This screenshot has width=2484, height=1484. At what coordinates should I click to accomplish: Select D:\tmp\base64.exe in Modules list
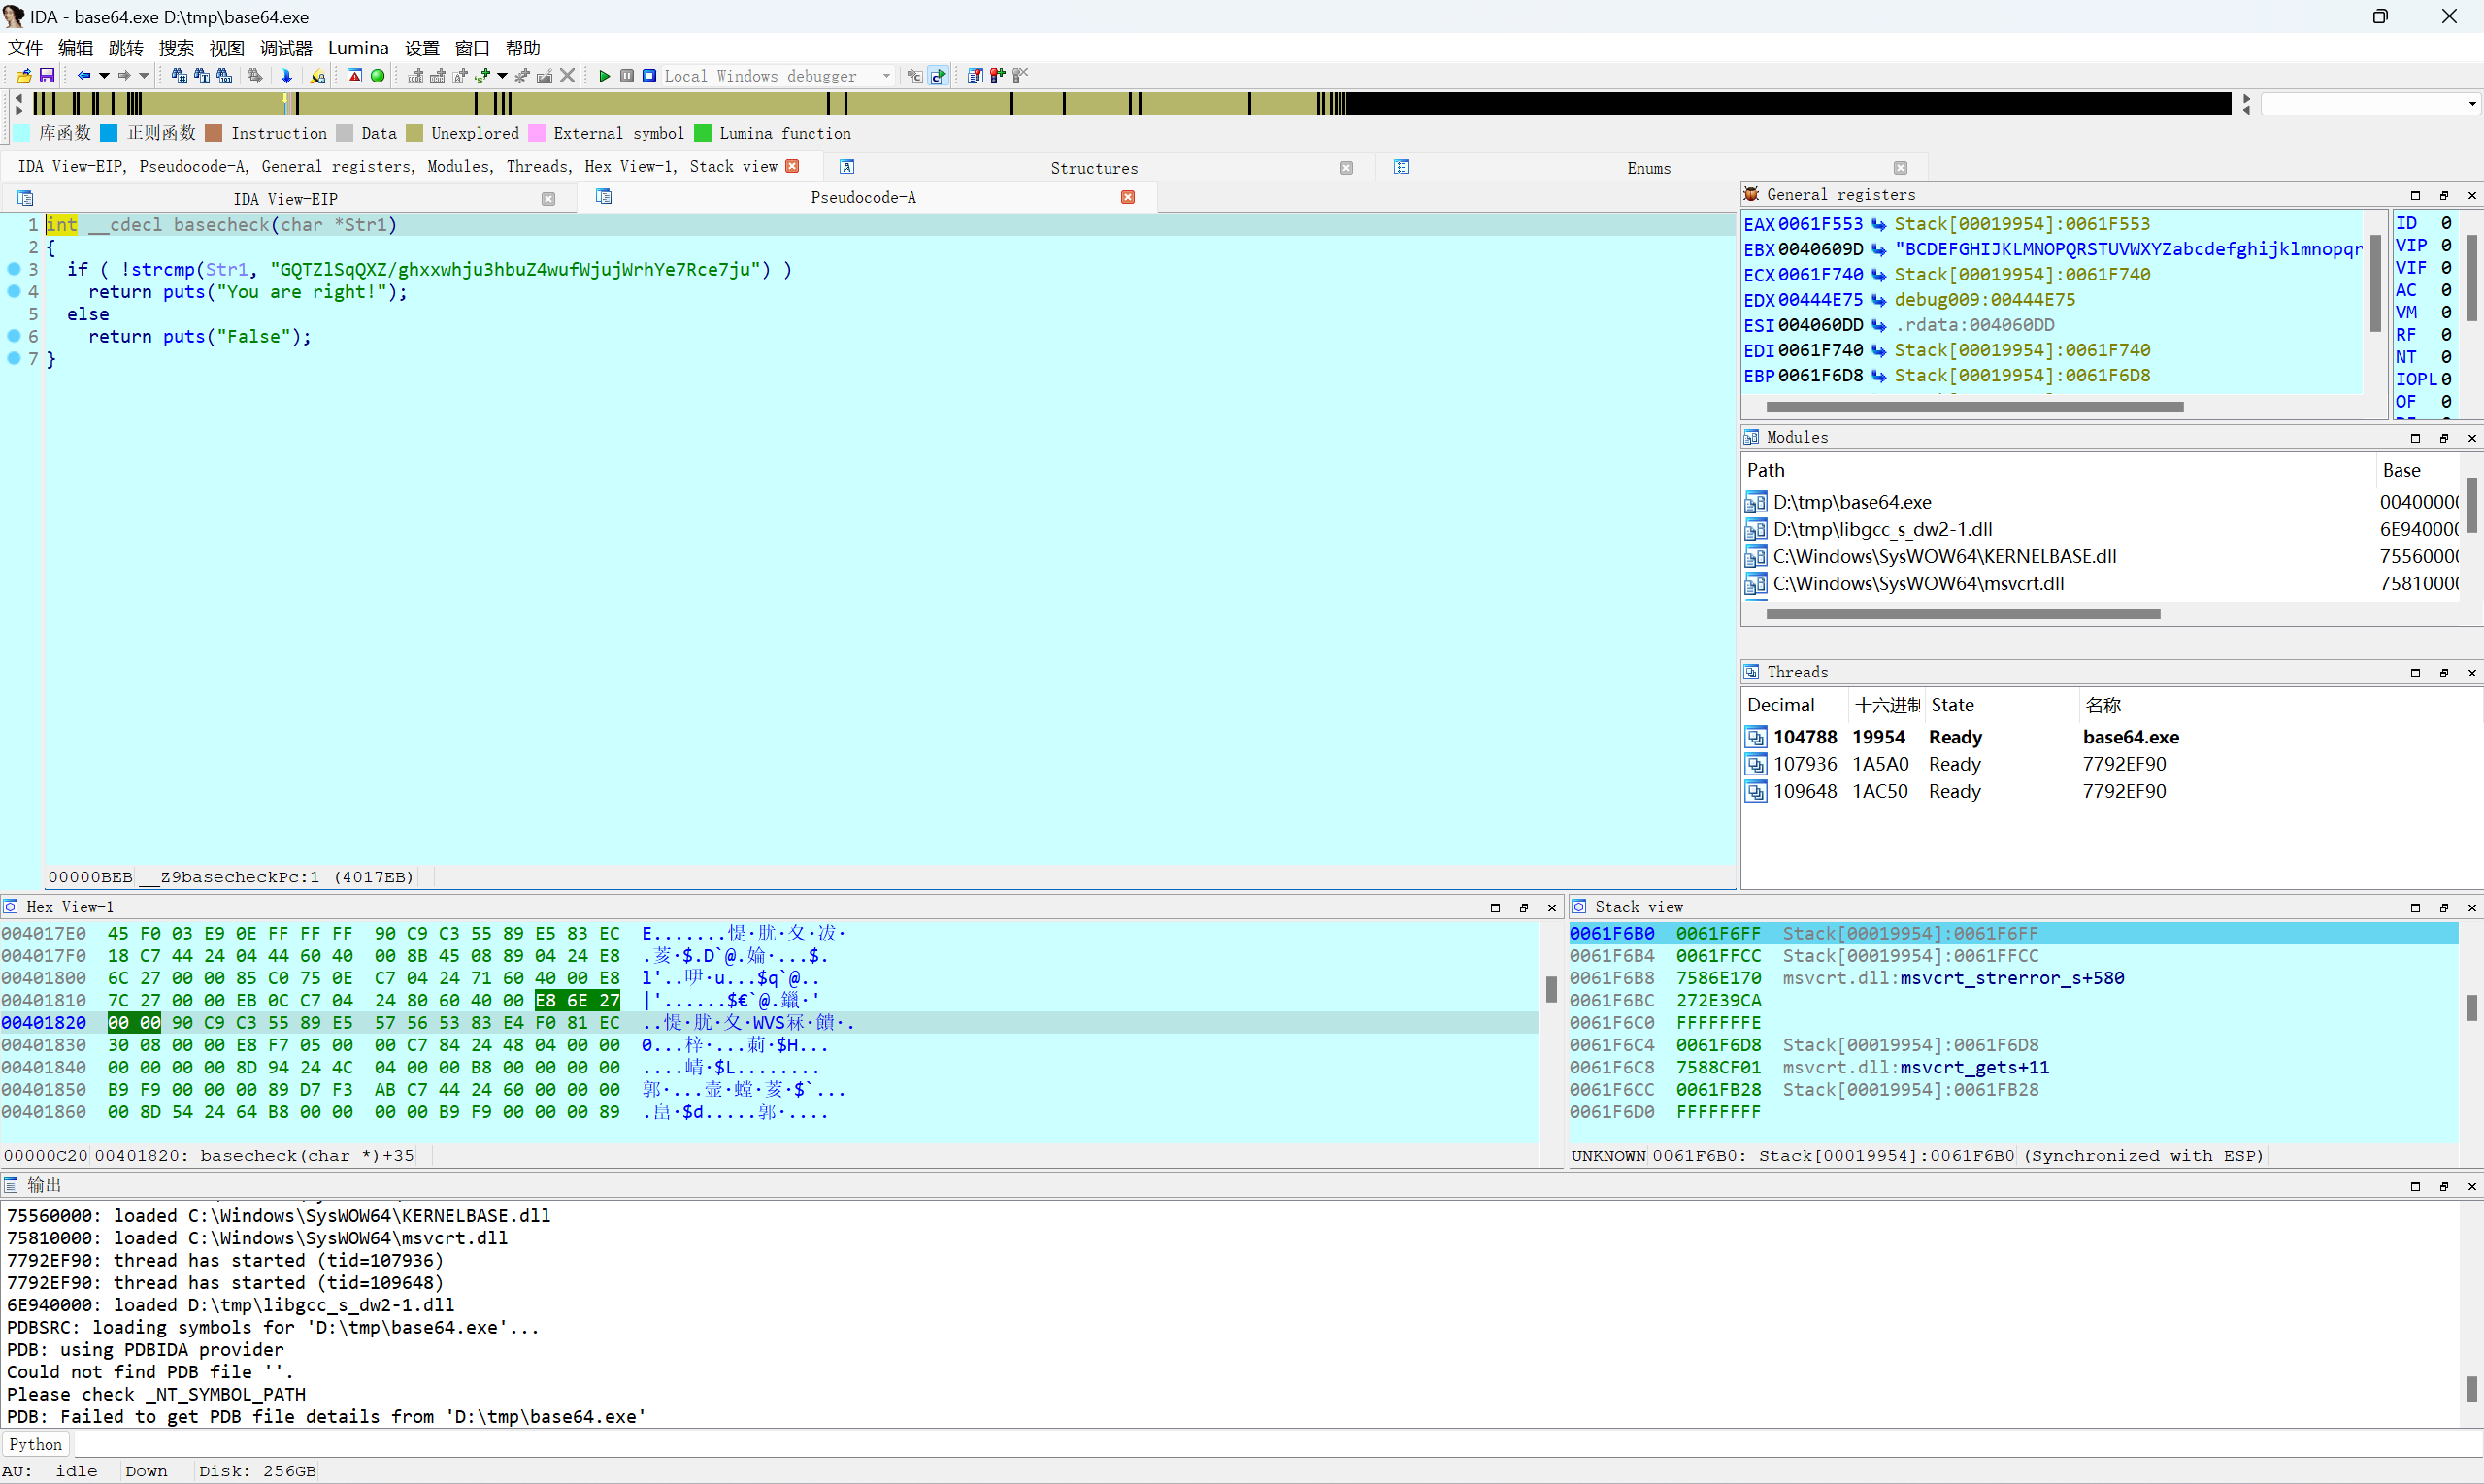click(x=2100, y=502)
